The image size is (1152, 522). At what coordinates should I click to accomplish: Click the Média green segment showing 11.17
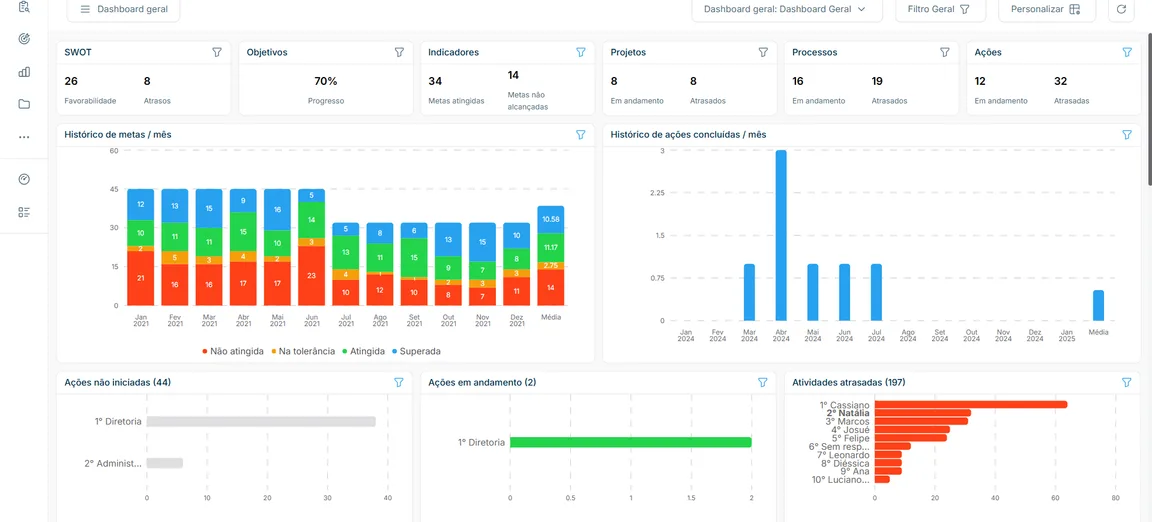click(x=551, y=248)
